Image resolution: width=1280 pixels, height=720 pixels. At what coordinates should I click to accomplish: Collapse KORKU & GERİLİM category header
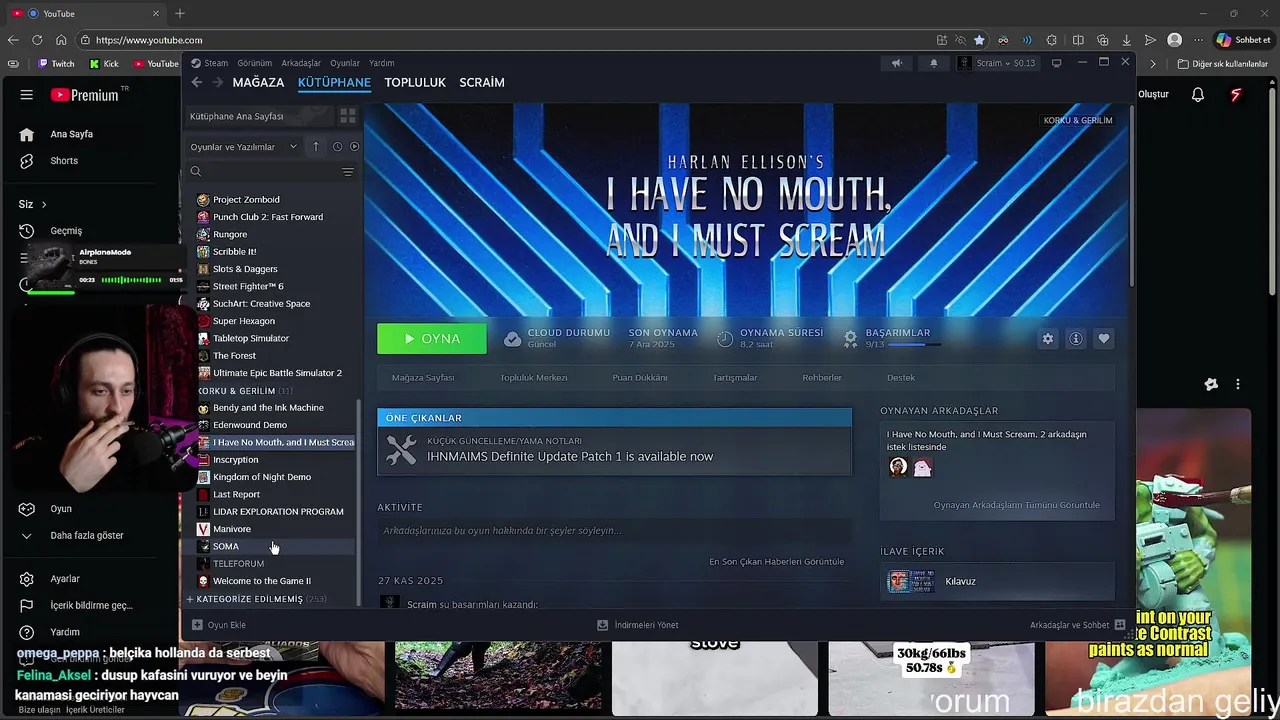(x=245, y=391)
